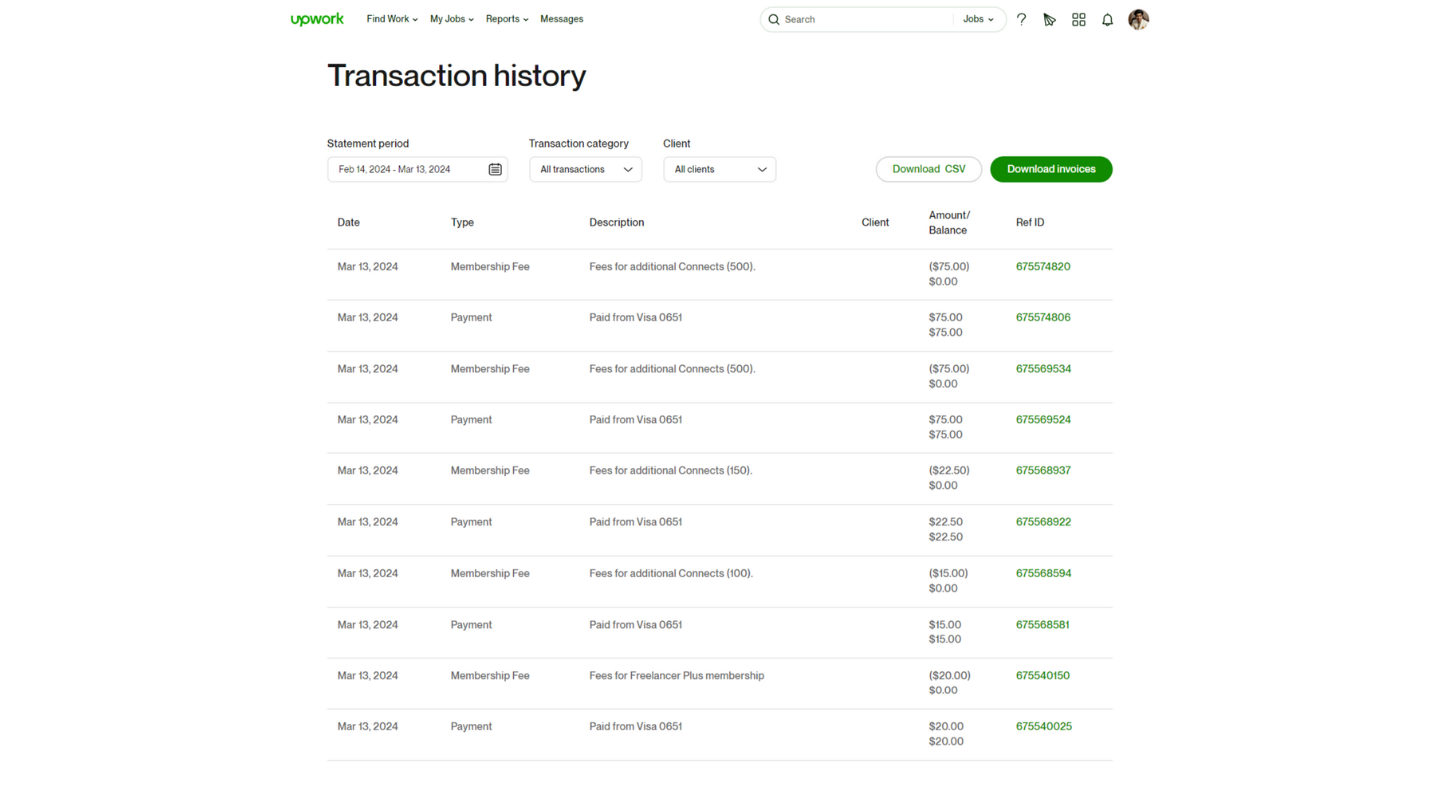Viewport: 1440px width, 810px height.
Task: Click the Download invoices button
Action: tap(1051, 169)
